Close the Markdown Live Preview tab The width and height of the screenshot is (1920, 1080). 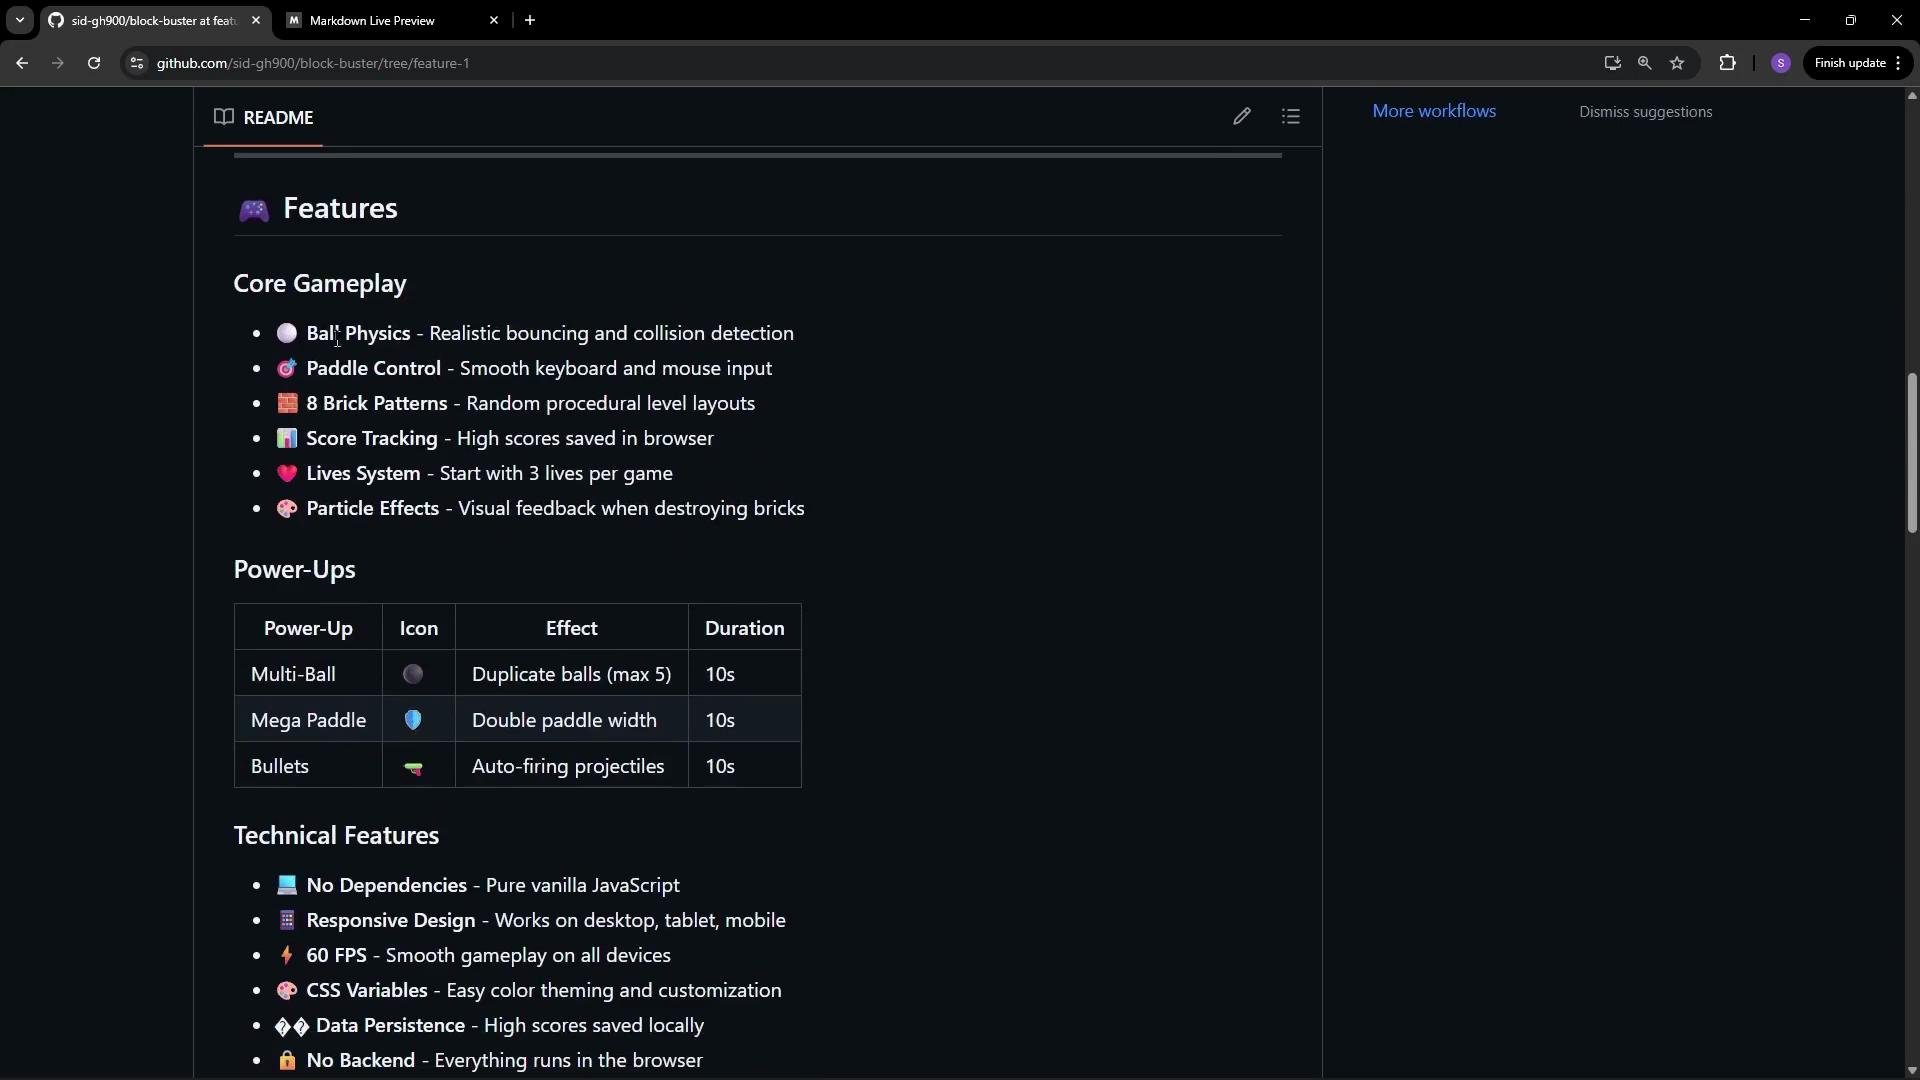[494, 20]
